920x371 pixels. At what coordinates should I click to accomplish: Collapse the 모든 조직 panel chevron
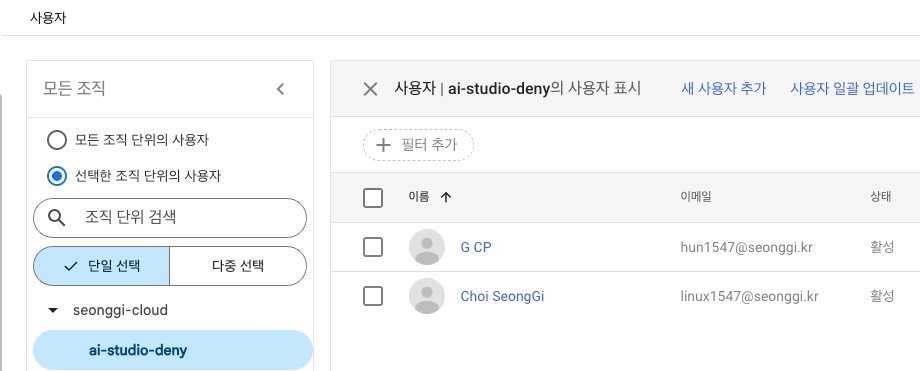click(x=280, y=89)
